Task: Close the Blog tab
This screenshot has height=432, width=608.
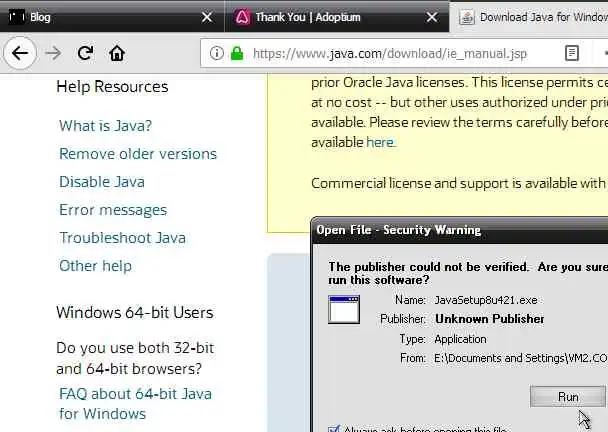Action: coord(207,17)
